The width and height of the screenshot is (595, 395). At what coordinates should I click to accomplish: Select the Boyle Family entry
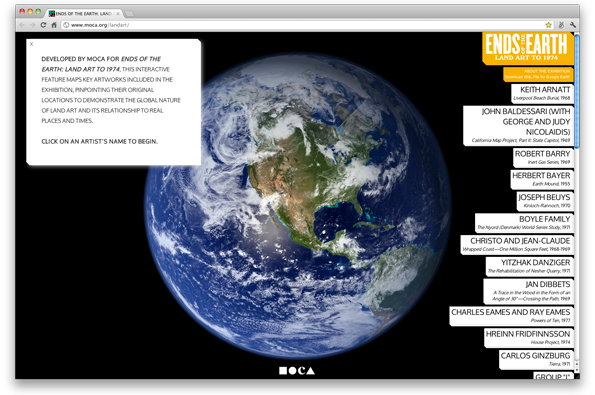point(524,223)
